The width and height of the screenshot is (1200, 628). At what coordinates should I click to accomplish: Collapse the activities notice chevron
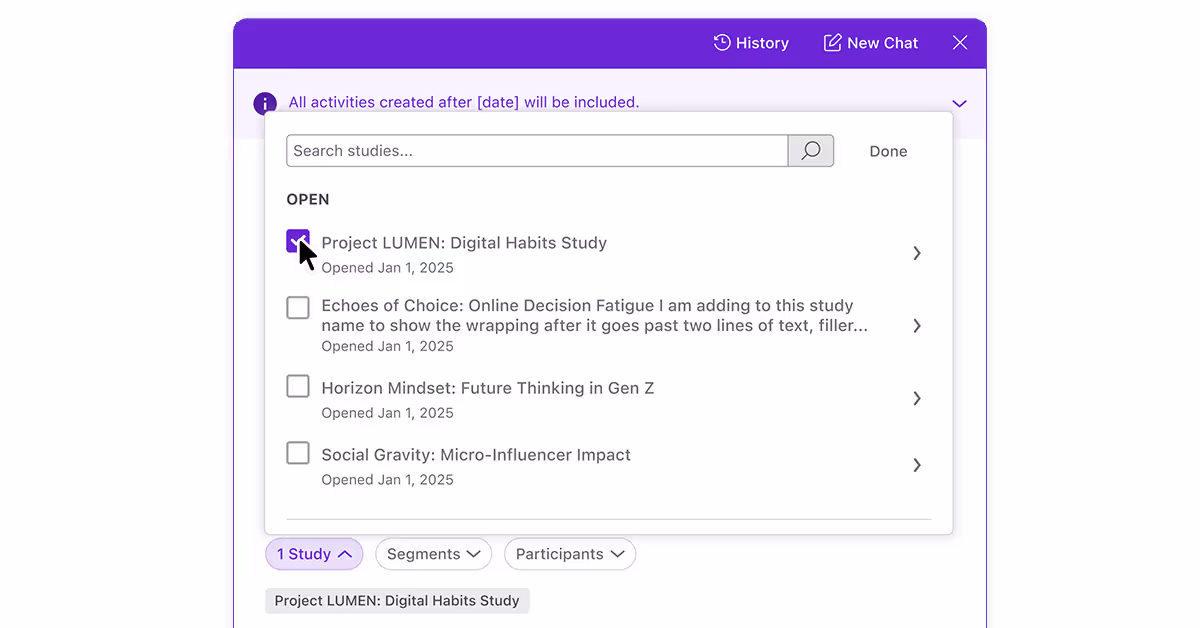pos(959,103)
